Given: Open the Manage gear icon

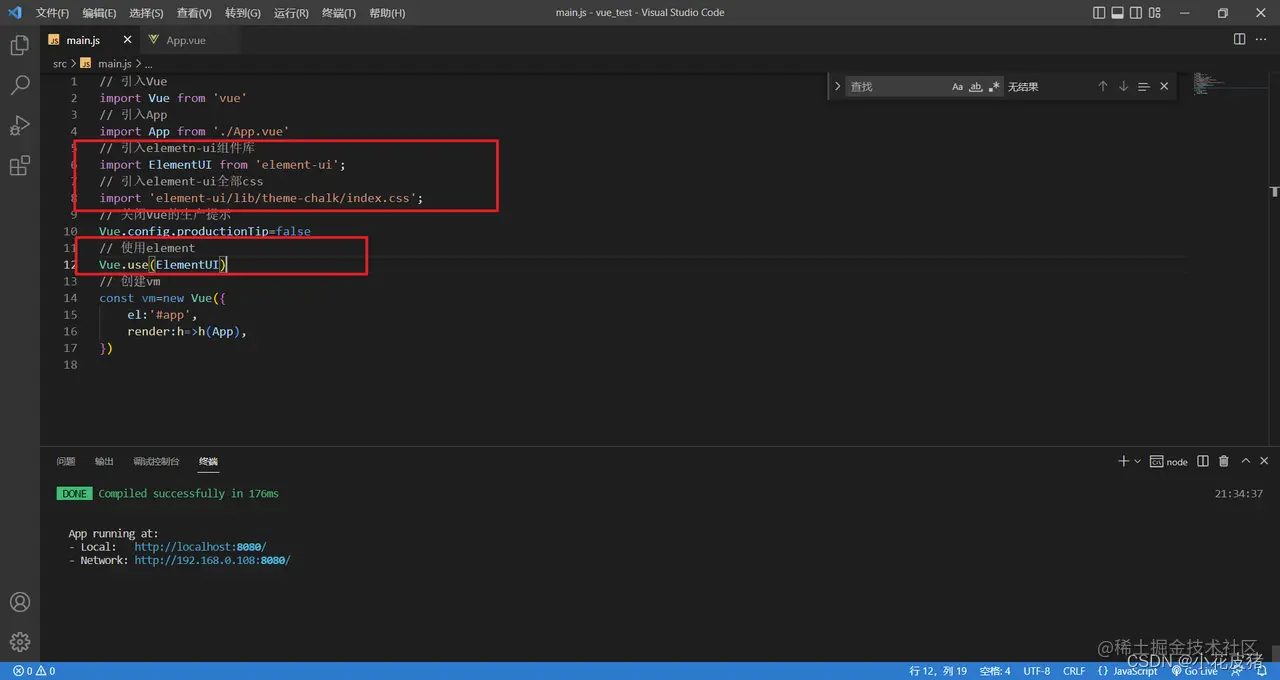Looking at the screenshot, I should pos(19,642).
